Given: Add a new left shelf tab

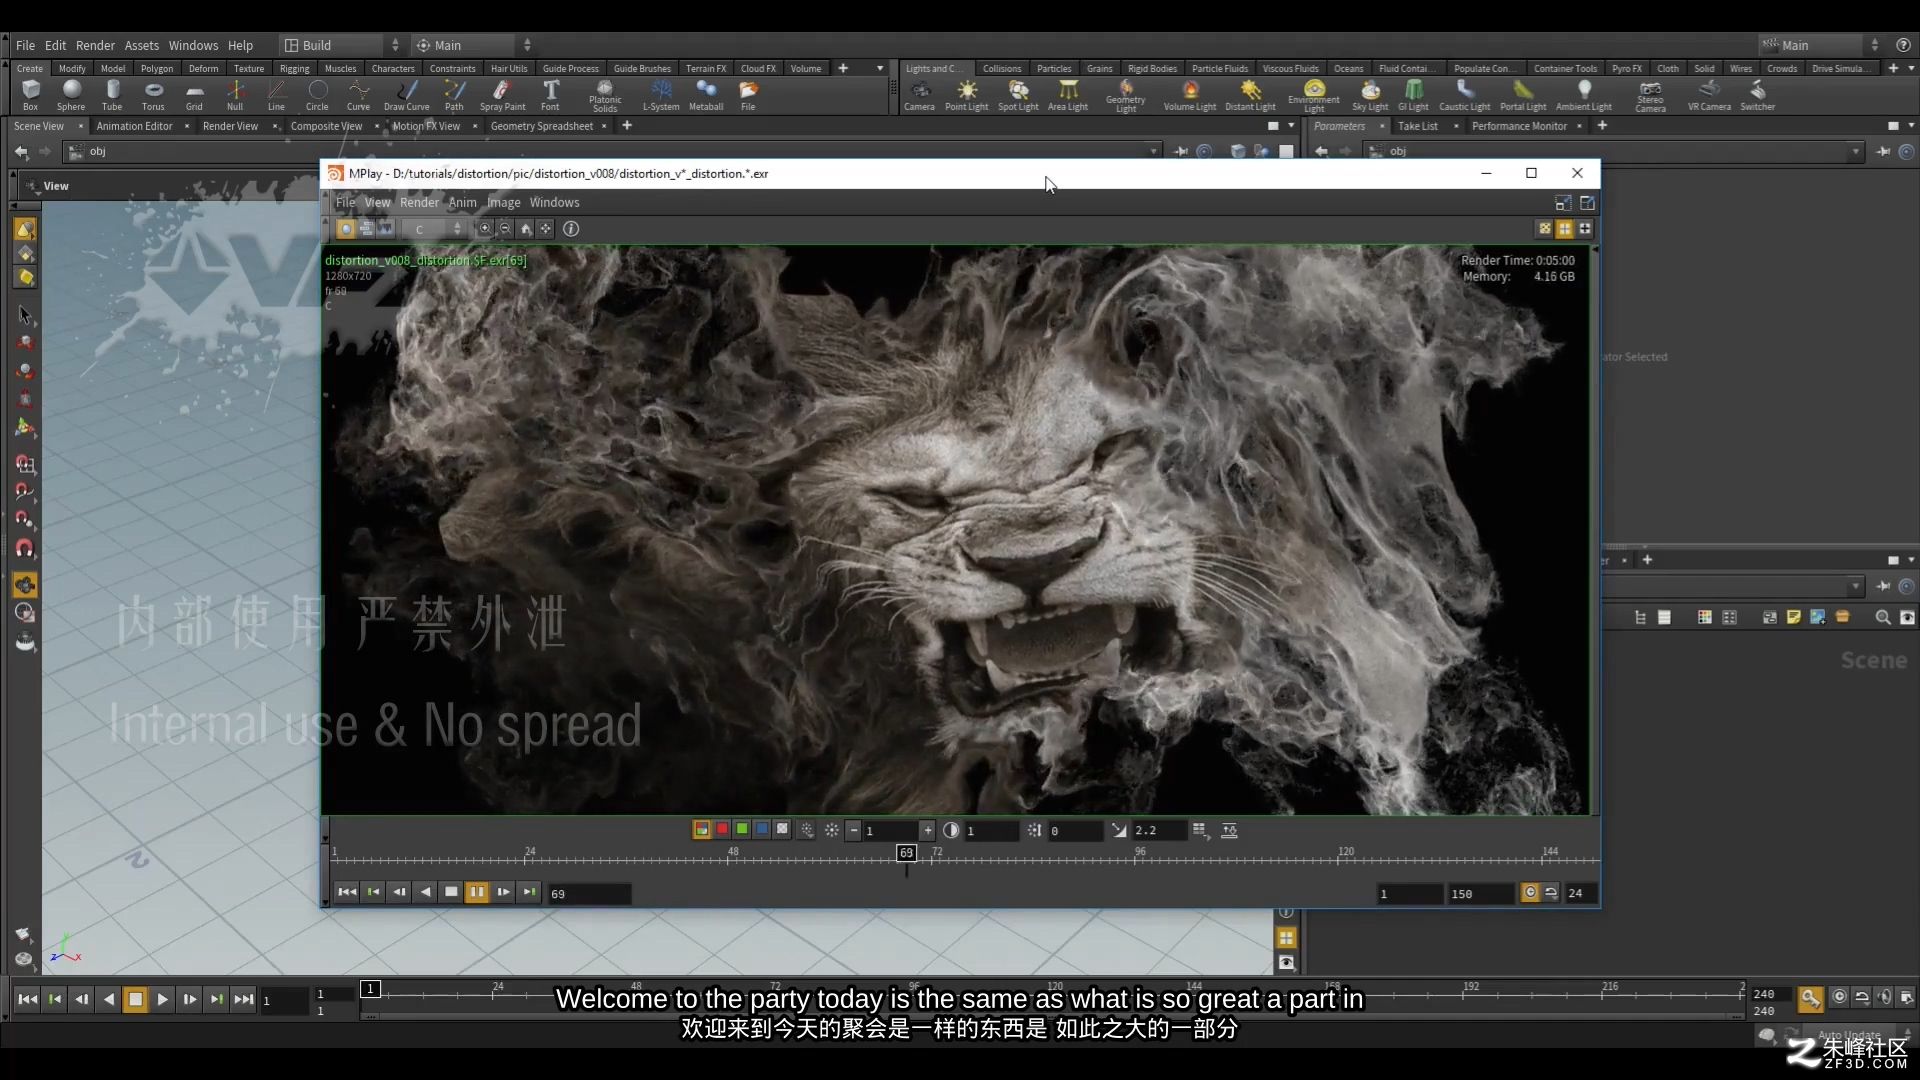Looking at the screenshot, I should [x=843, y=69].
